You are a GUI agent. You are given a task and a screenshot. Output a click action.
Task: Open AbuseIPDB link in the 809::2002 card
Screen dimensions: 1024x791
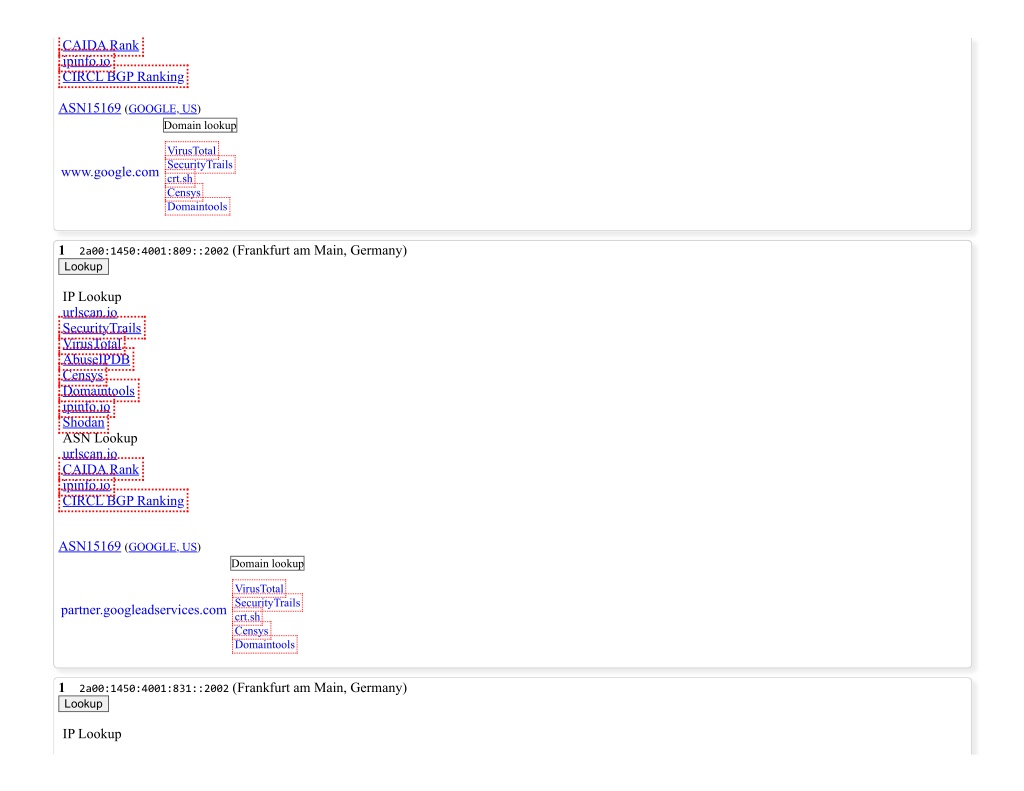tap(96, 359)
